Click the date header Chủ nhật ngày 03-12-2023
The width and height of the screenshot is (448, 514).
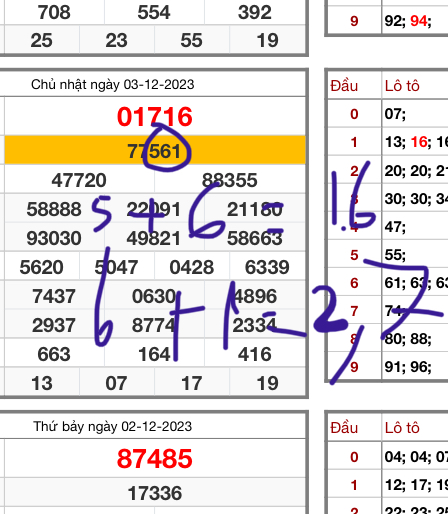coord(113,85)
